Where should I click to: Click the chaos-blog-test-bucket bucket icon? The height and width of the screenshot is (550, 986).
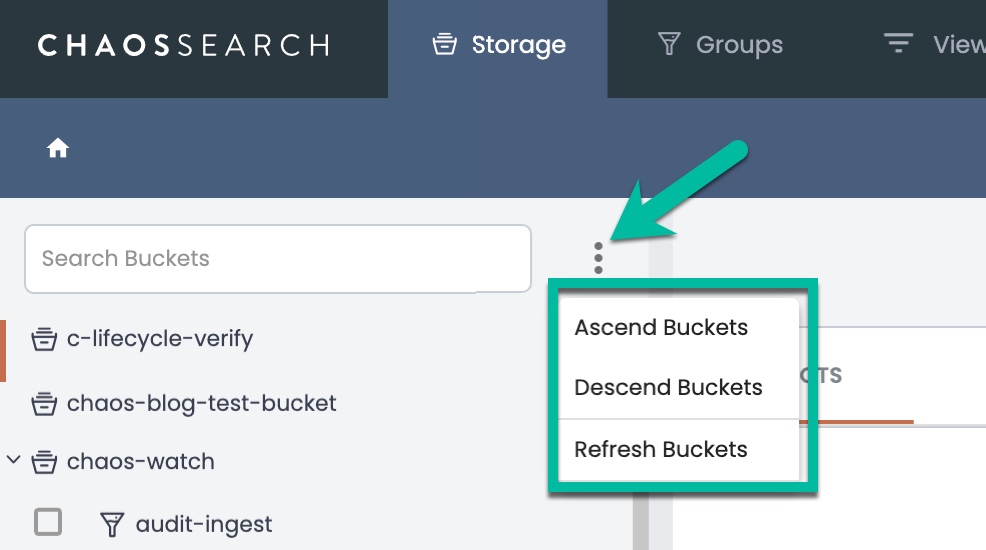pyautogui.click(x=43, y=404)
